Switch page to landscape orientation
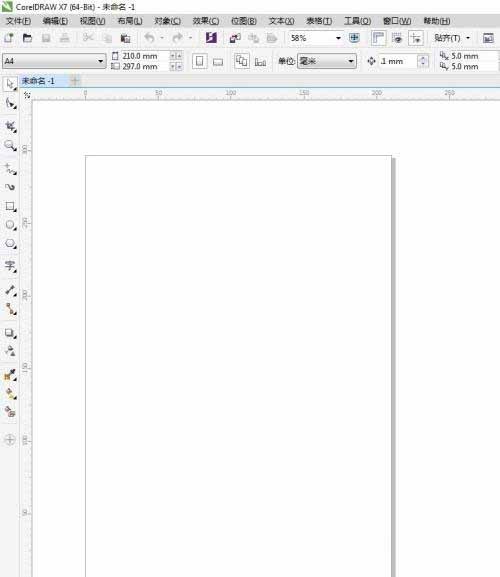500x577 pixels. [x=218, y=61]
